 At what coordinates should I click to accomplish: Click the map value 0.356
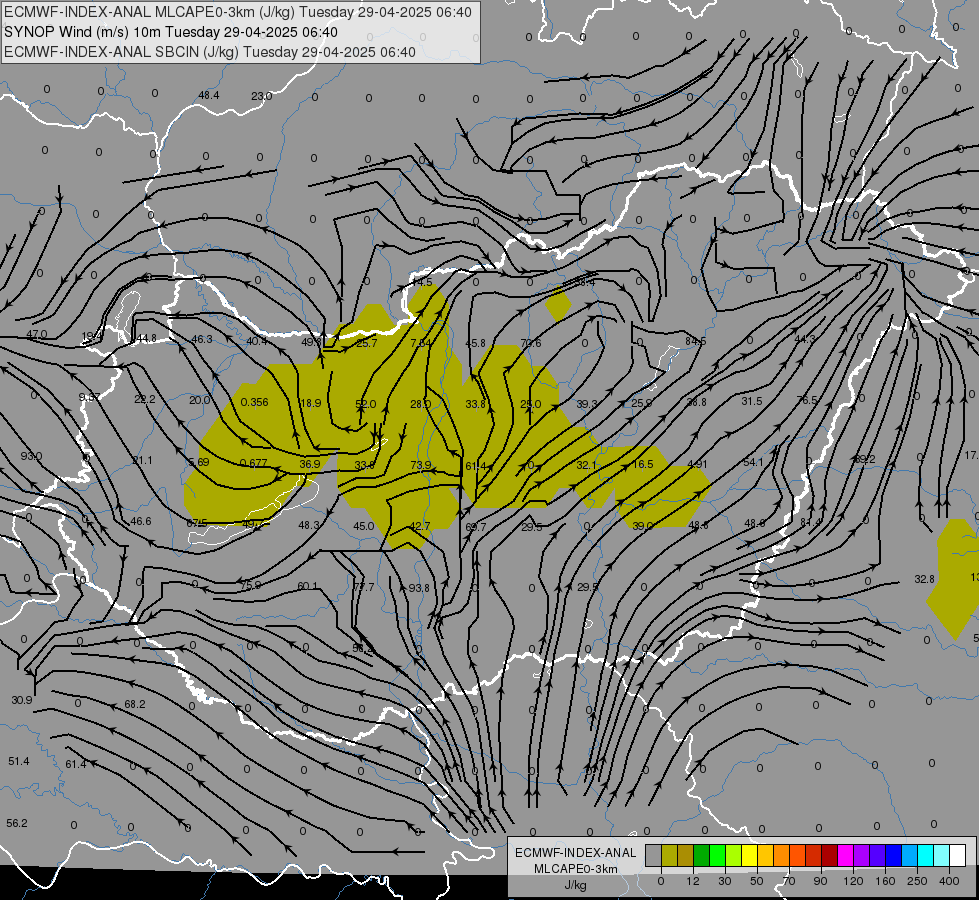click(254, 402)
